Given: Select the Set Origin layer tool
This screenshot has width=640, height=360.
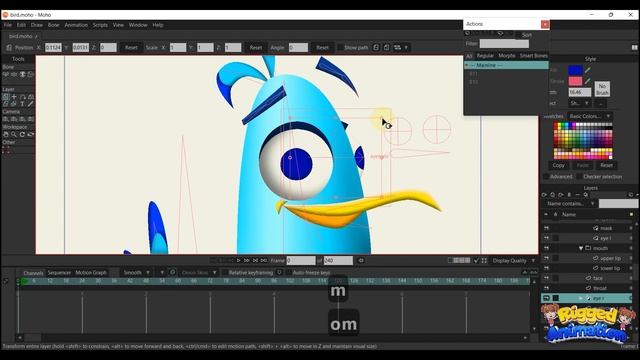Looking at the screenshot, I should pyautogui.click(x=14, y=97).
